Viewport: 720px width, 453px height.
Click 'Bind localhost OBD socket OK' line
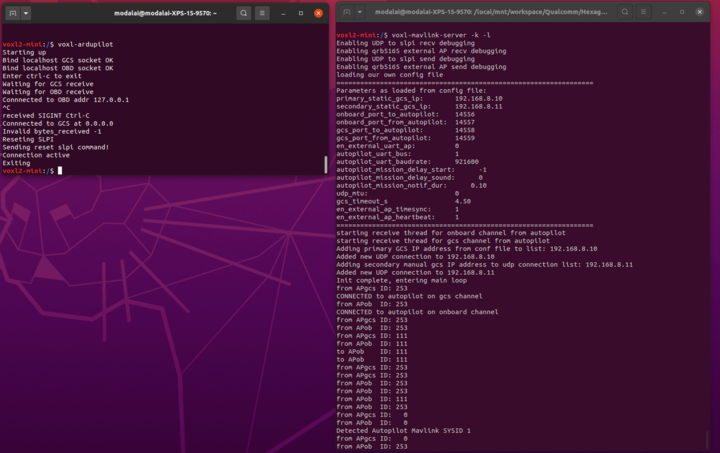(58, 68)
